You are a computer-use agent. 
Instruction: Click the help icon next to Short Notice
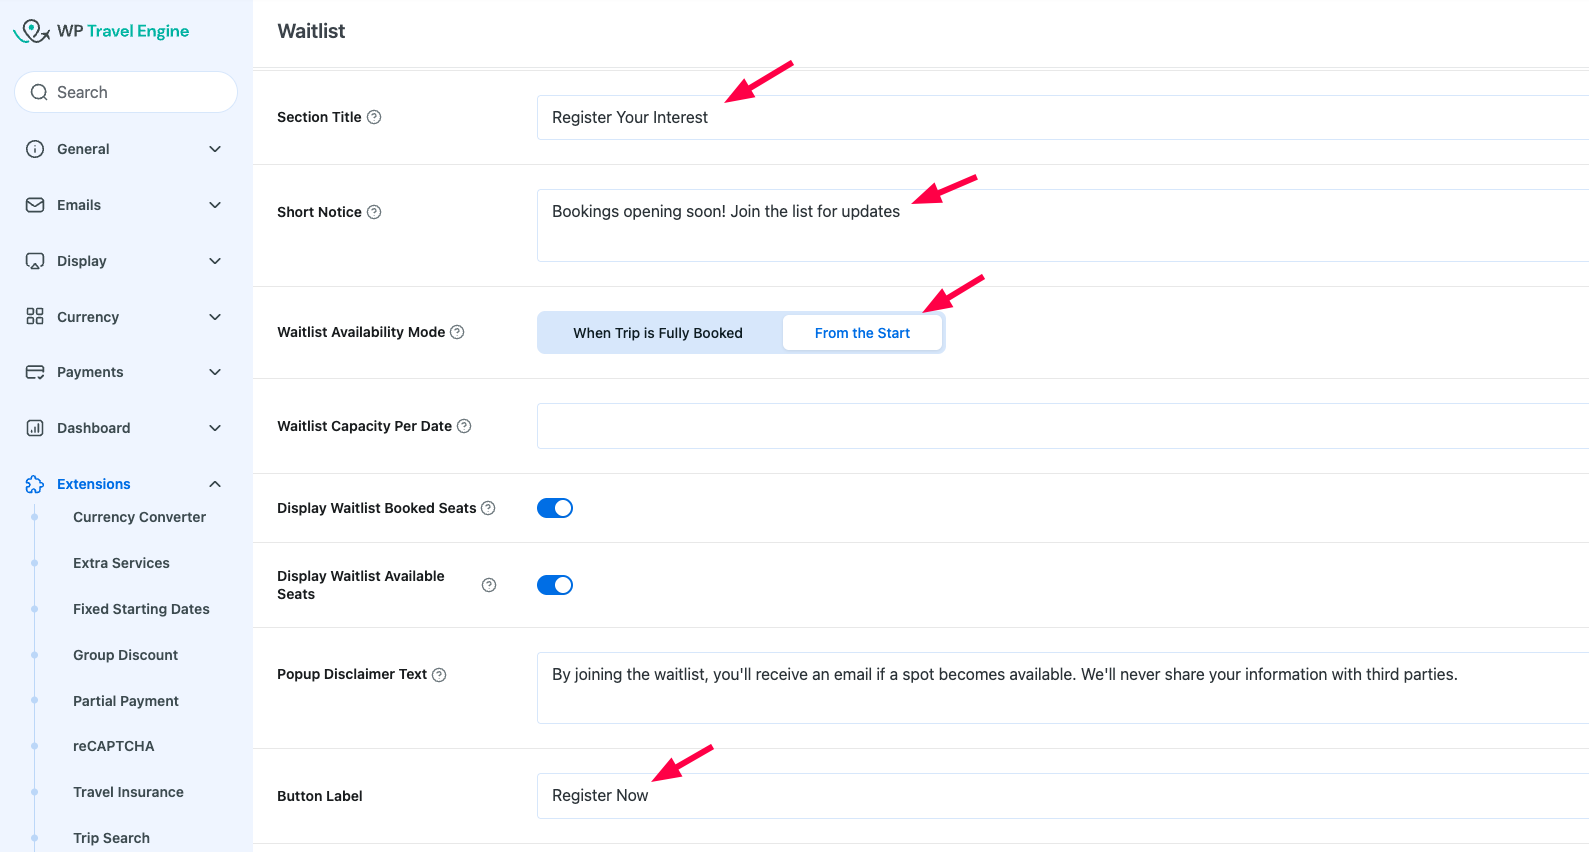[x=374, y=212]
